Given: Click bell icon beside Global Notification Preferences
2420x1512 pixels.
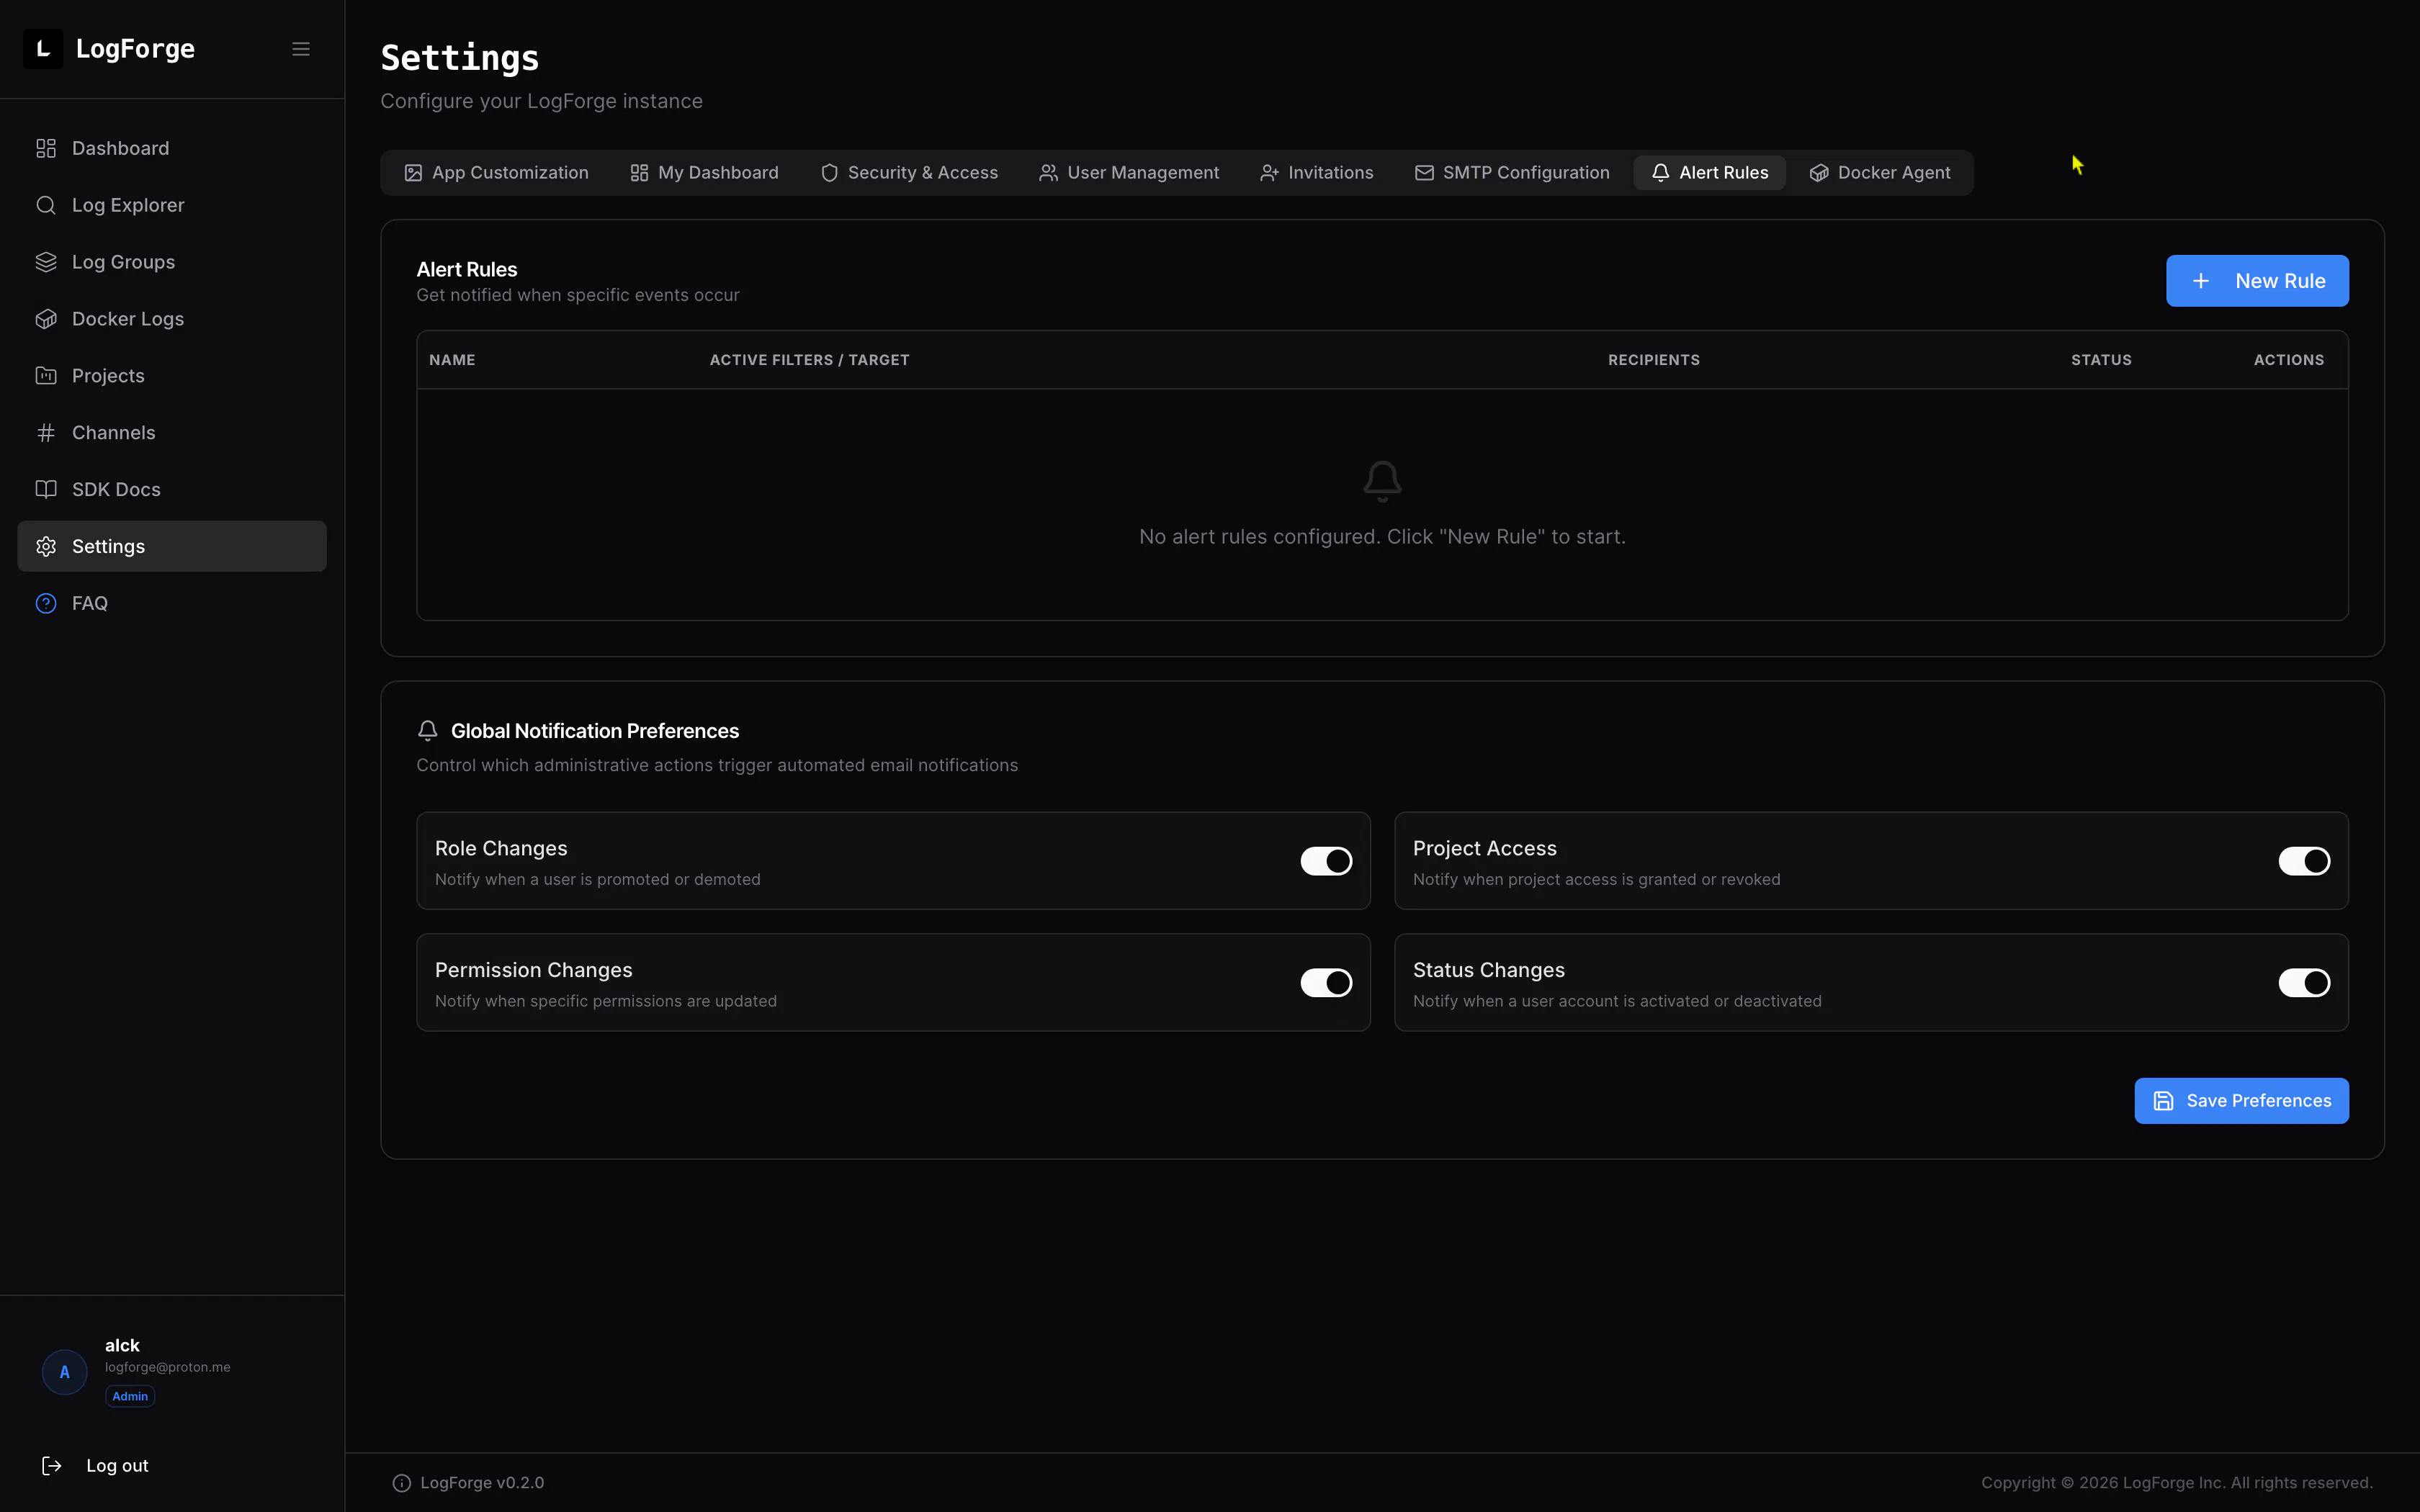Looking at the screenshot, I should [428, 731].
